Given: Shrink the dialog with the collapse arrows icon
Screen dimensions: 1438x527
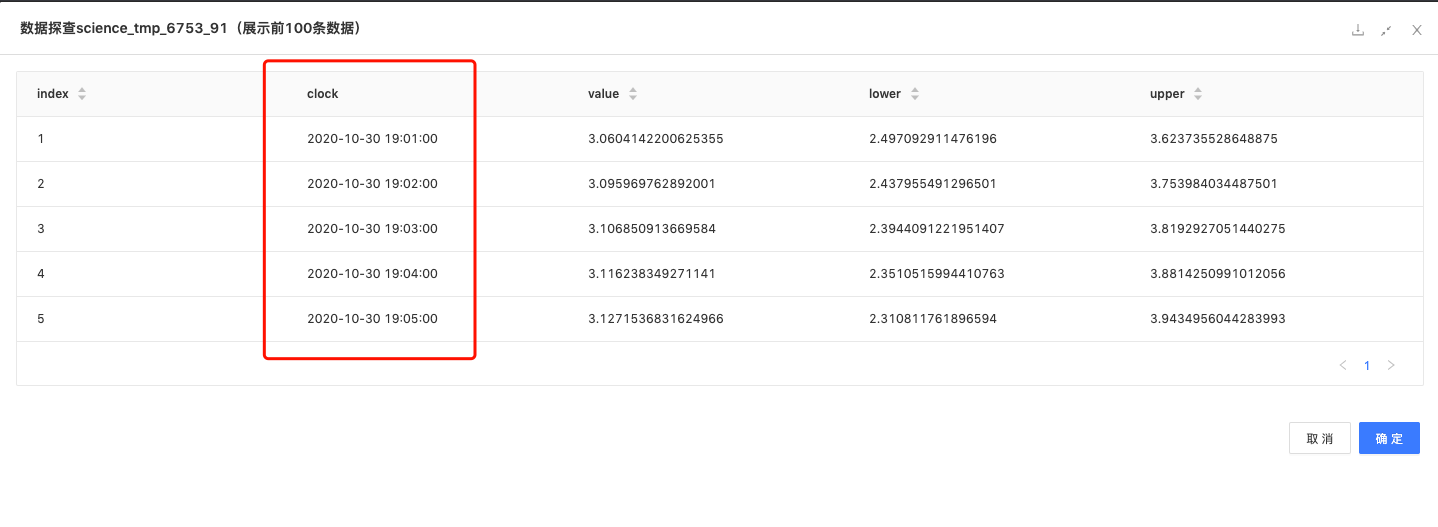Looking at the screenshot, I should point(1386,30).
